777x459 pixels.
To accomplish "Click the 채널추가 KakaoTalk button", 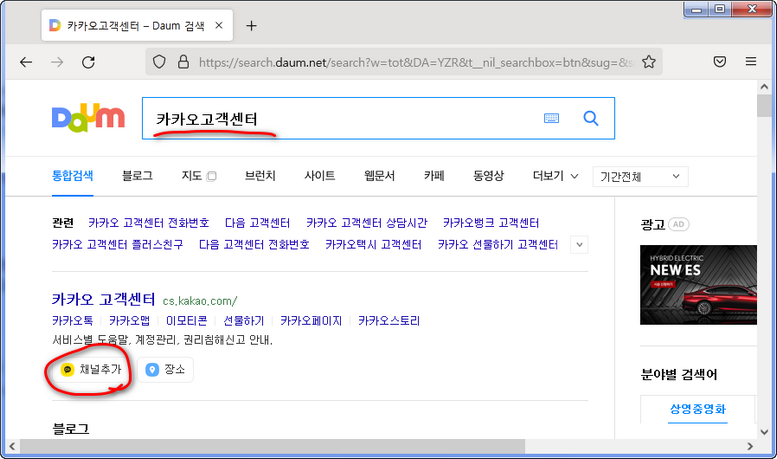I will (x=91, y=369).
